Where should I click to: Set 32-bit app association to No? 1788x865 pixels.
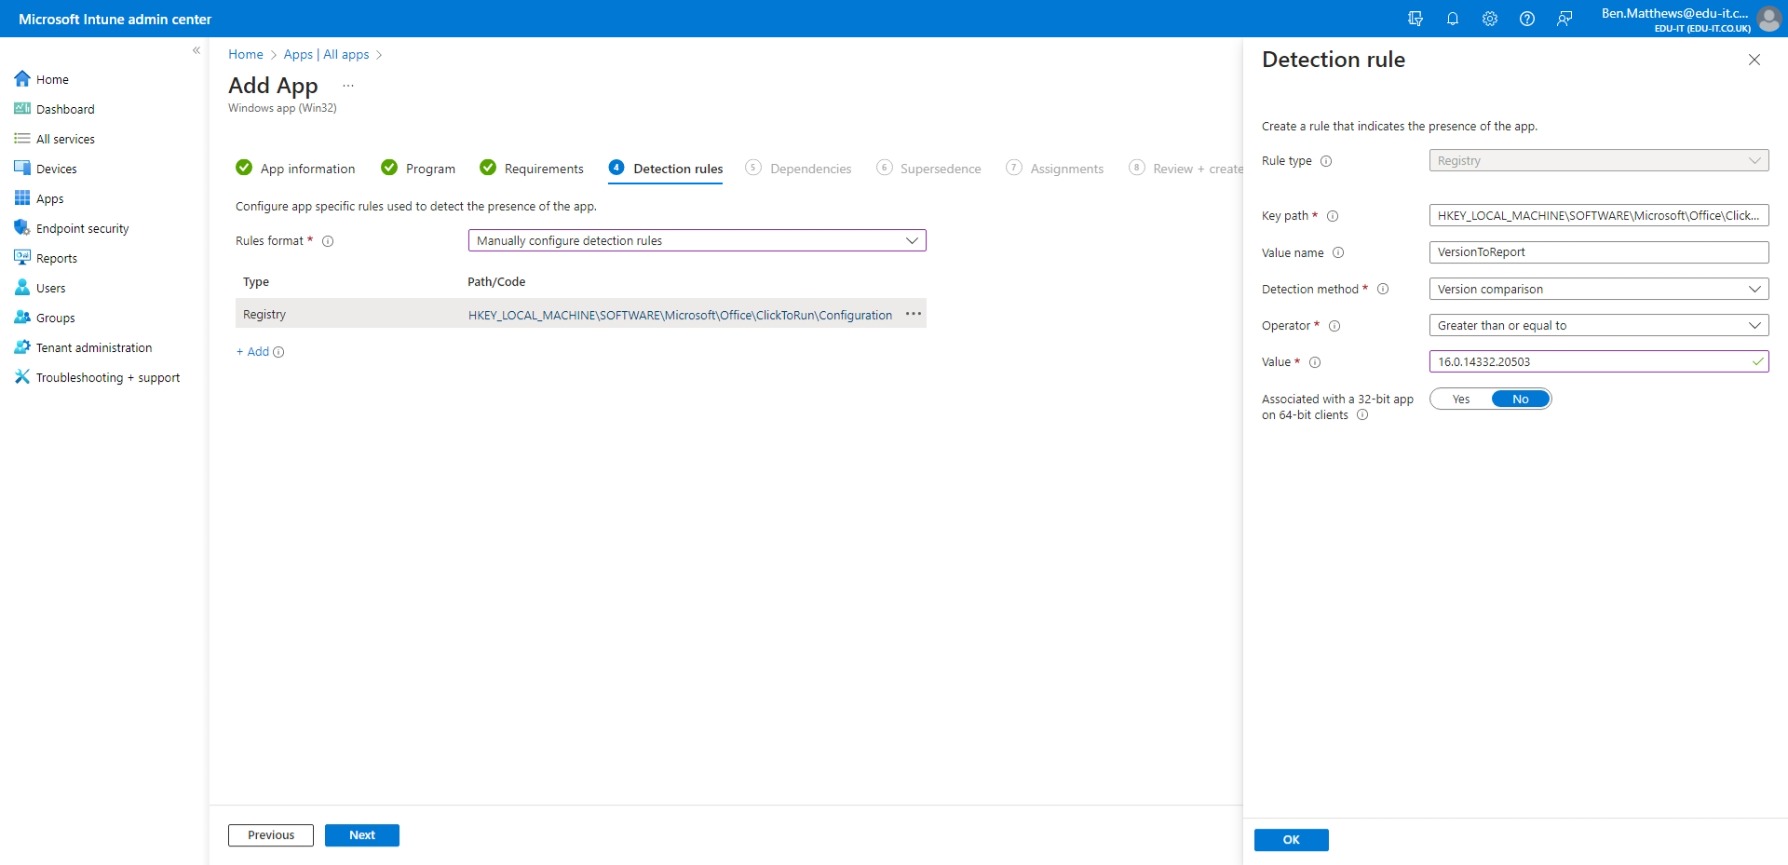(x=1520, y=399)
